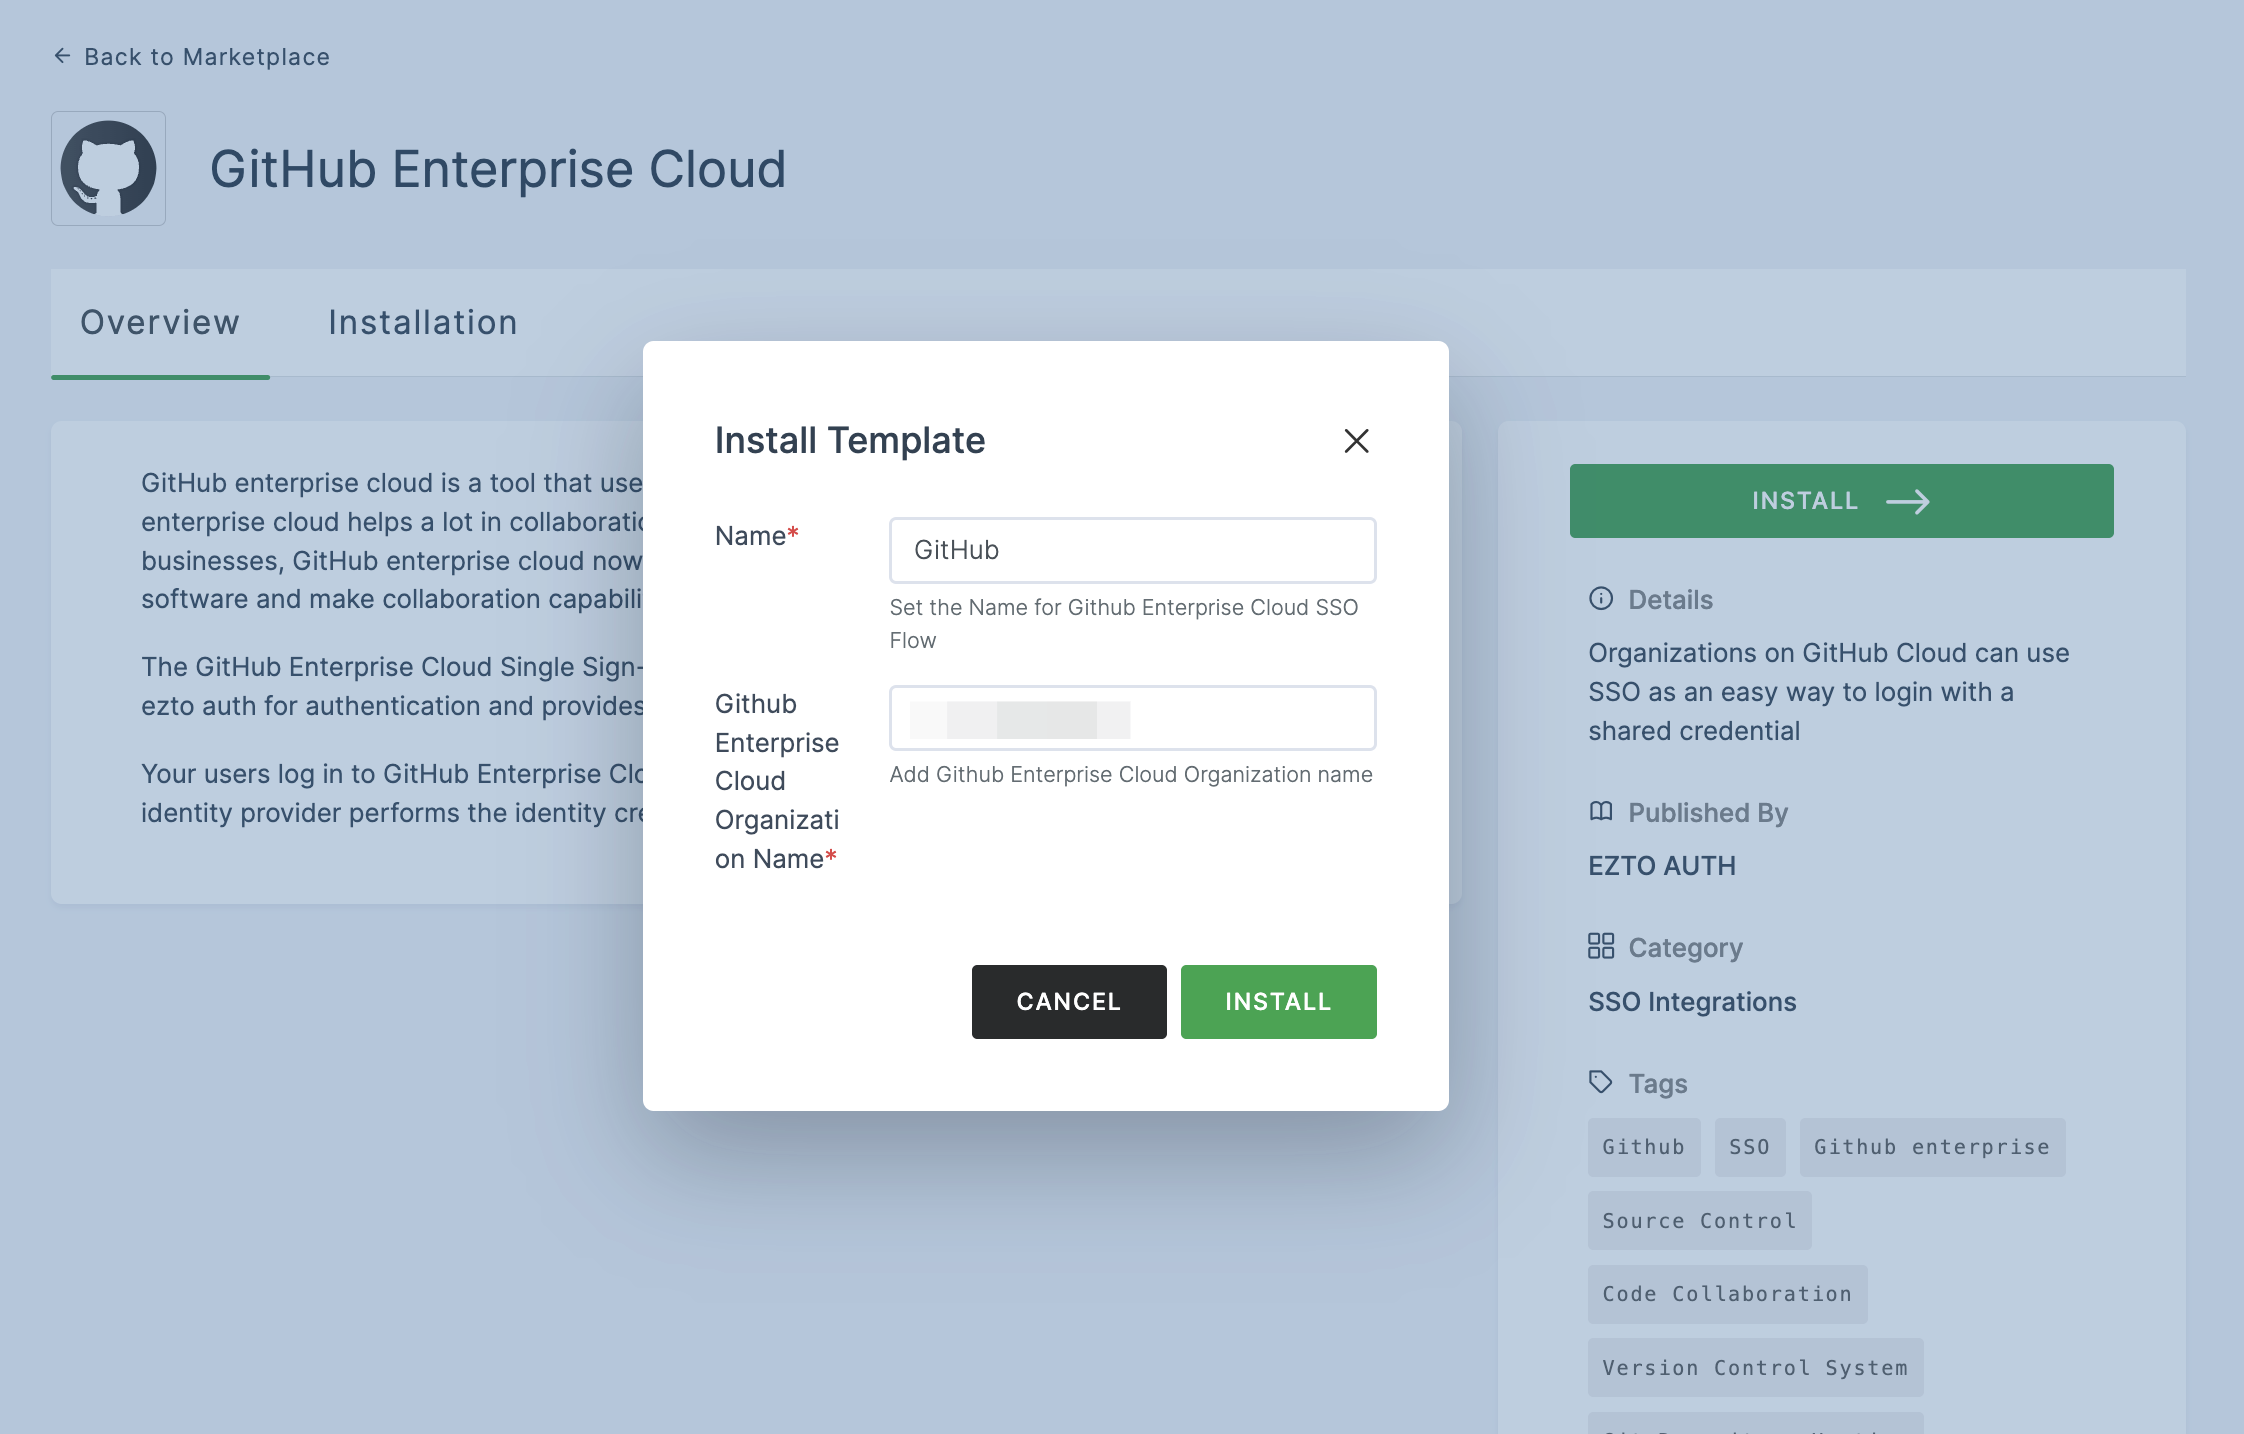Click the GitHub Enterprise Cloud page title
Screen dimensions: 2244x1434
pyautogui.click(x=498, y=169)
